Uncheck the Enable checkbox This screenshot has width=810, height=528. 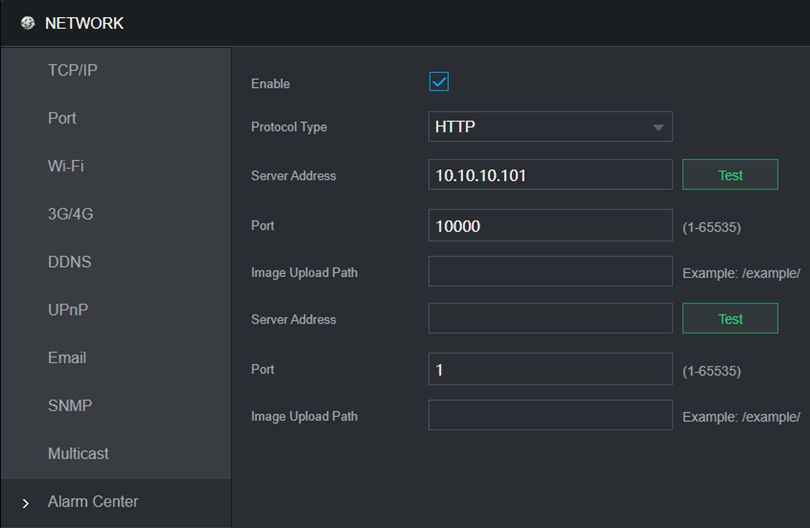tap(439, 82)
